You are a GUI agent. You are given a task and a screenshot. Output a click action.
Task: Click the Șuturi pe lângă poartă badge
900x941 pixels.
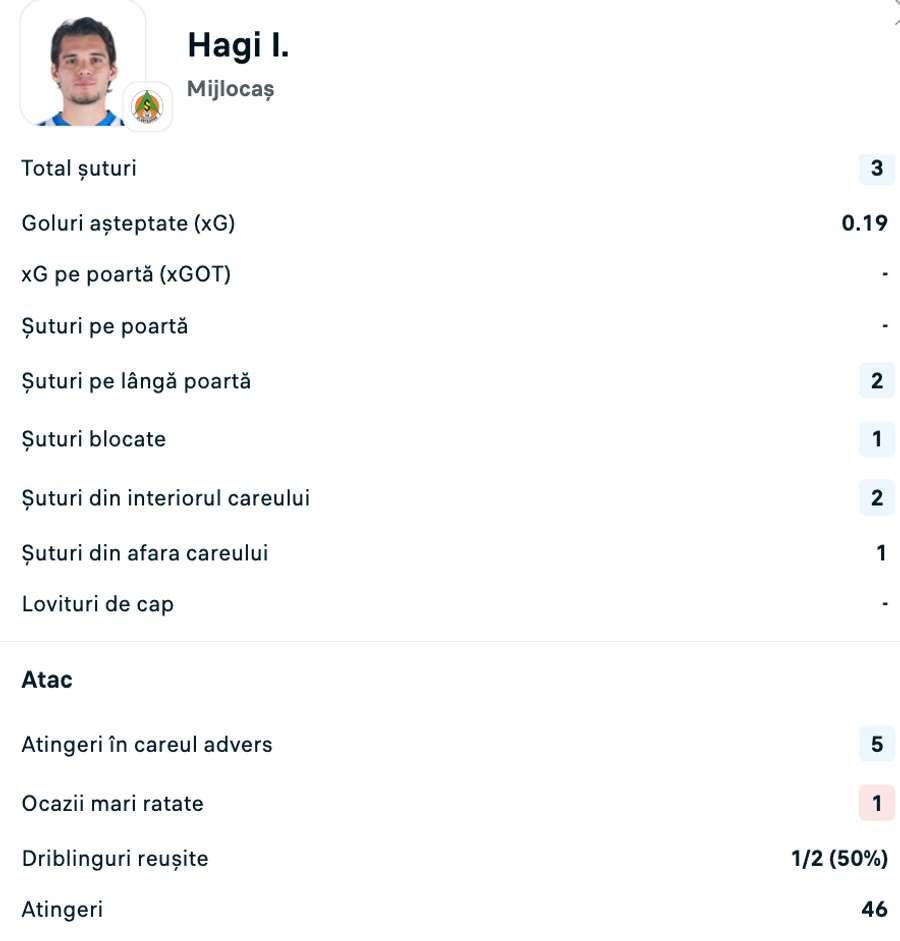875,381
